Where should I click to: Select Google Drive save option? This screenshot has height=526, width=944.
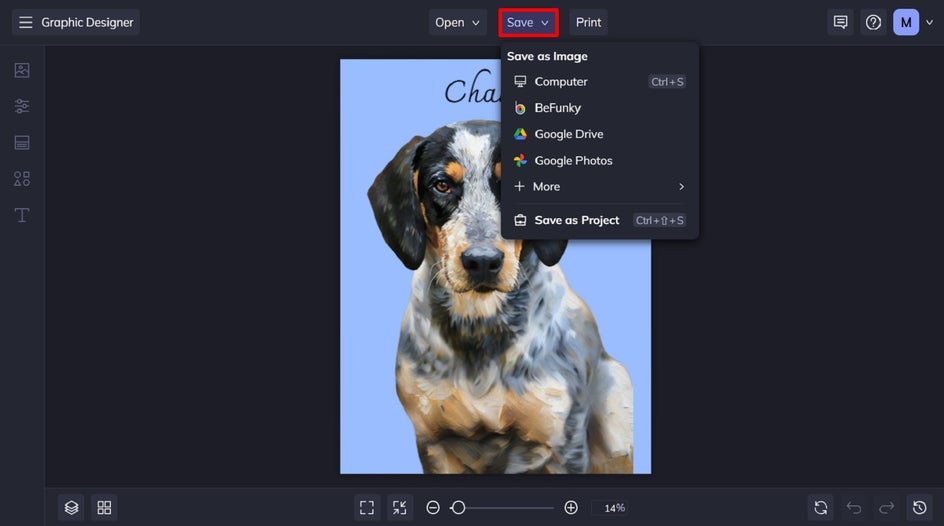click(x=568, y=134)
